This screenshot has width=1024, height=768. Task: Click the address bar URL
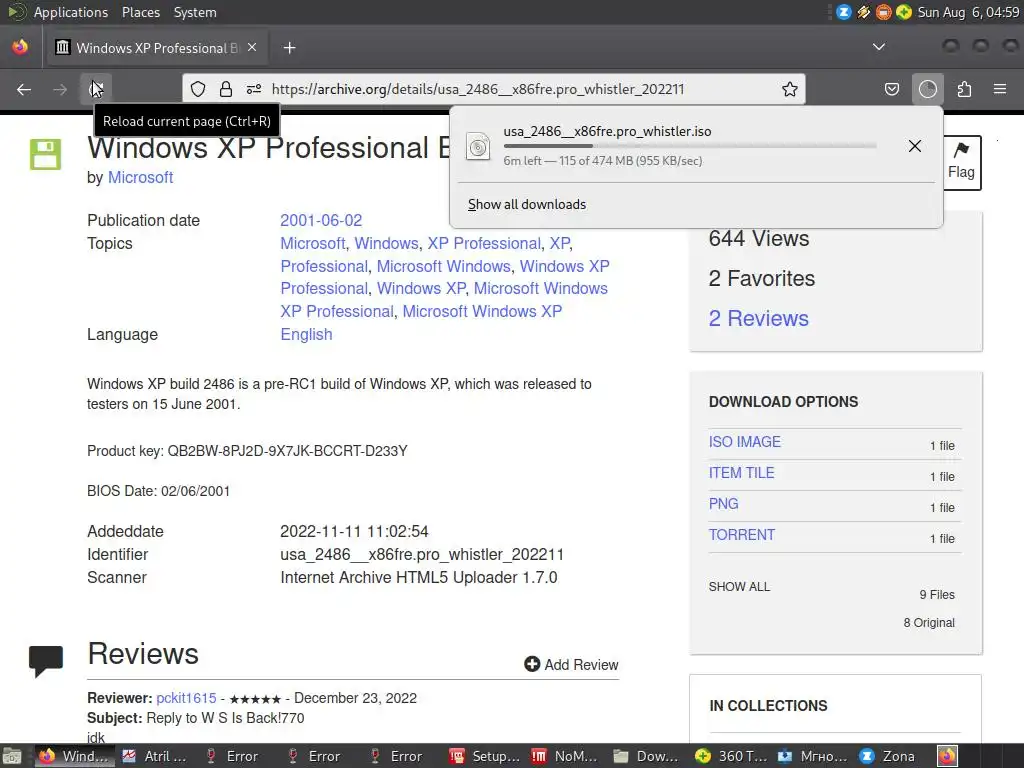tap(477, 89)
